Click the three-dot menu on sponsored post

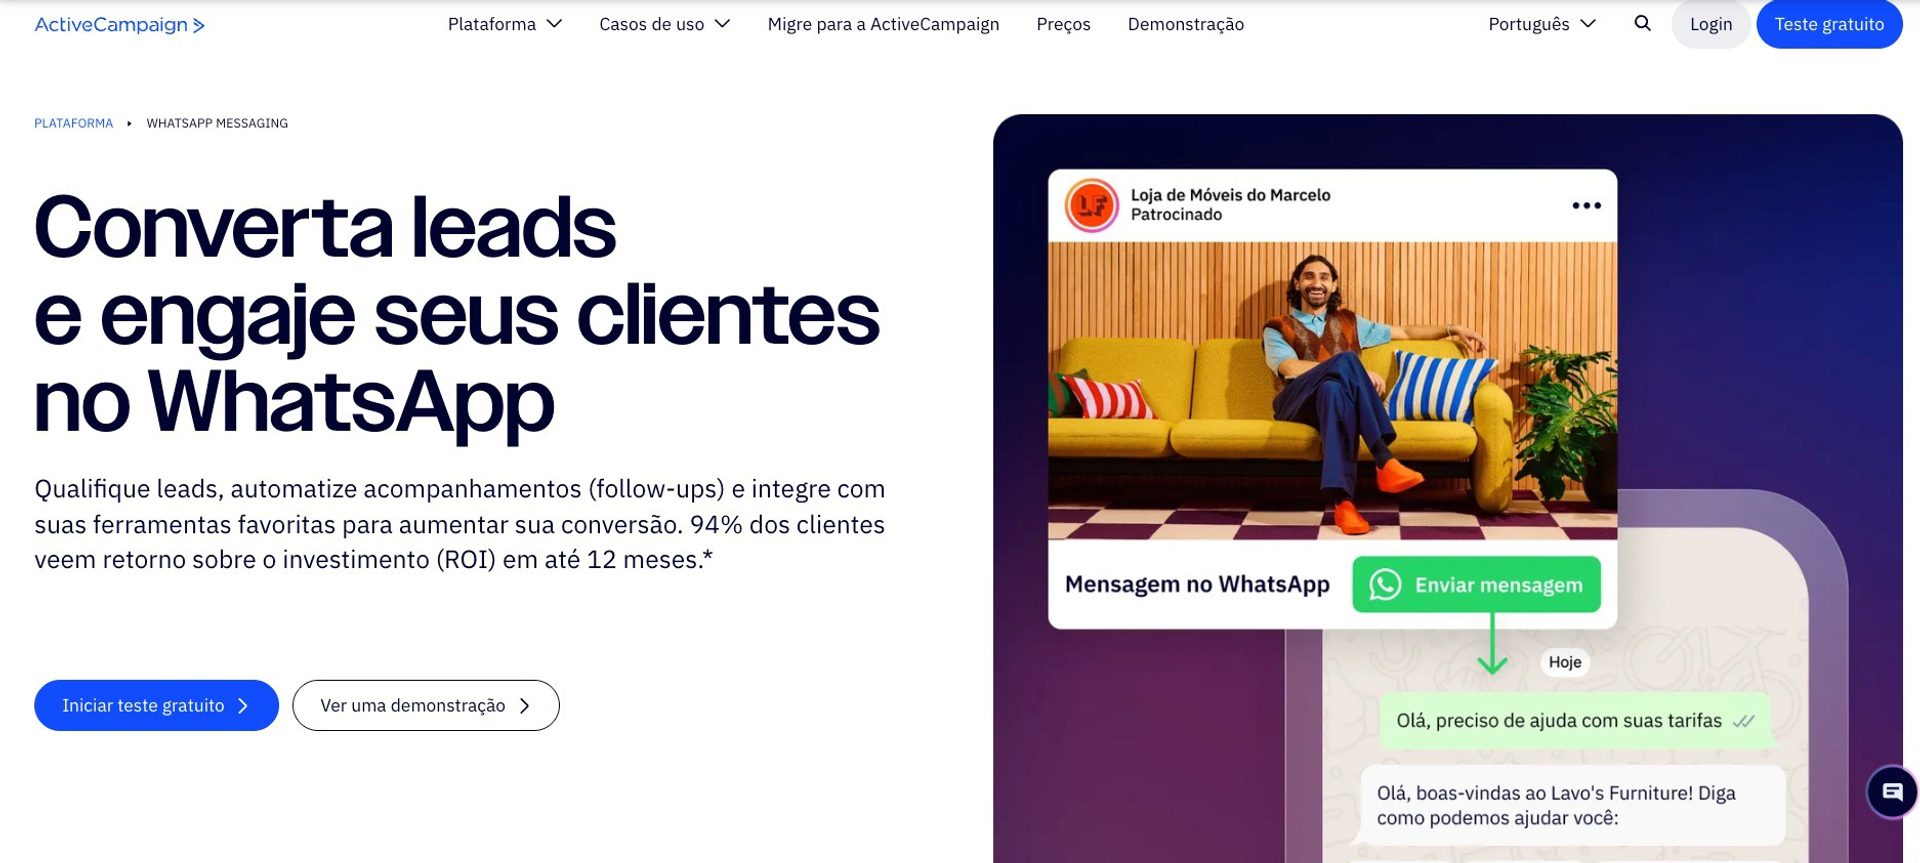(1586, 205)
